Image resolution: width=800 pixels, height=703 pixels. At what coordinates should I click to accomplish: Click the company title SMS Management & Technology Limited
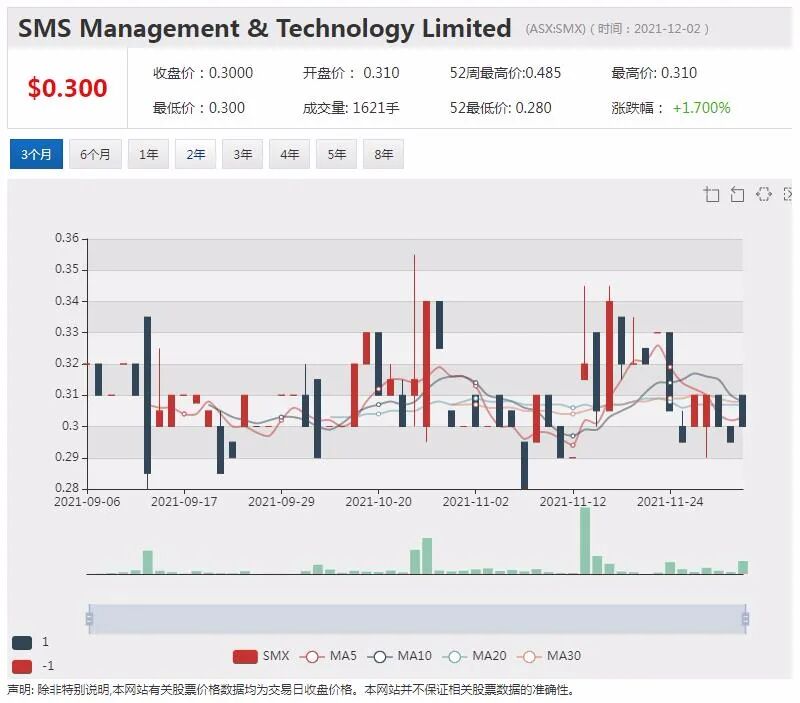[265, 28]
